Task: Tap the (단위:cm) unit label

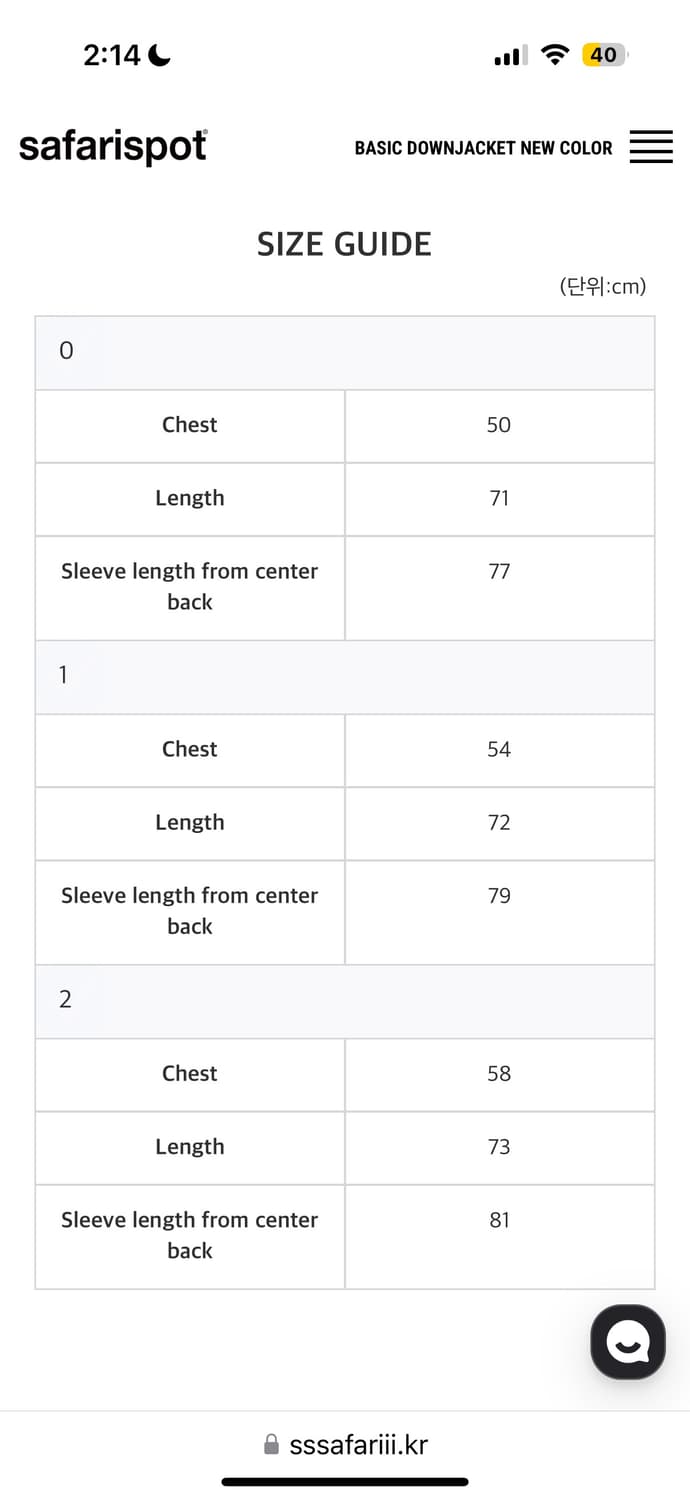Action: pos(602,287)
